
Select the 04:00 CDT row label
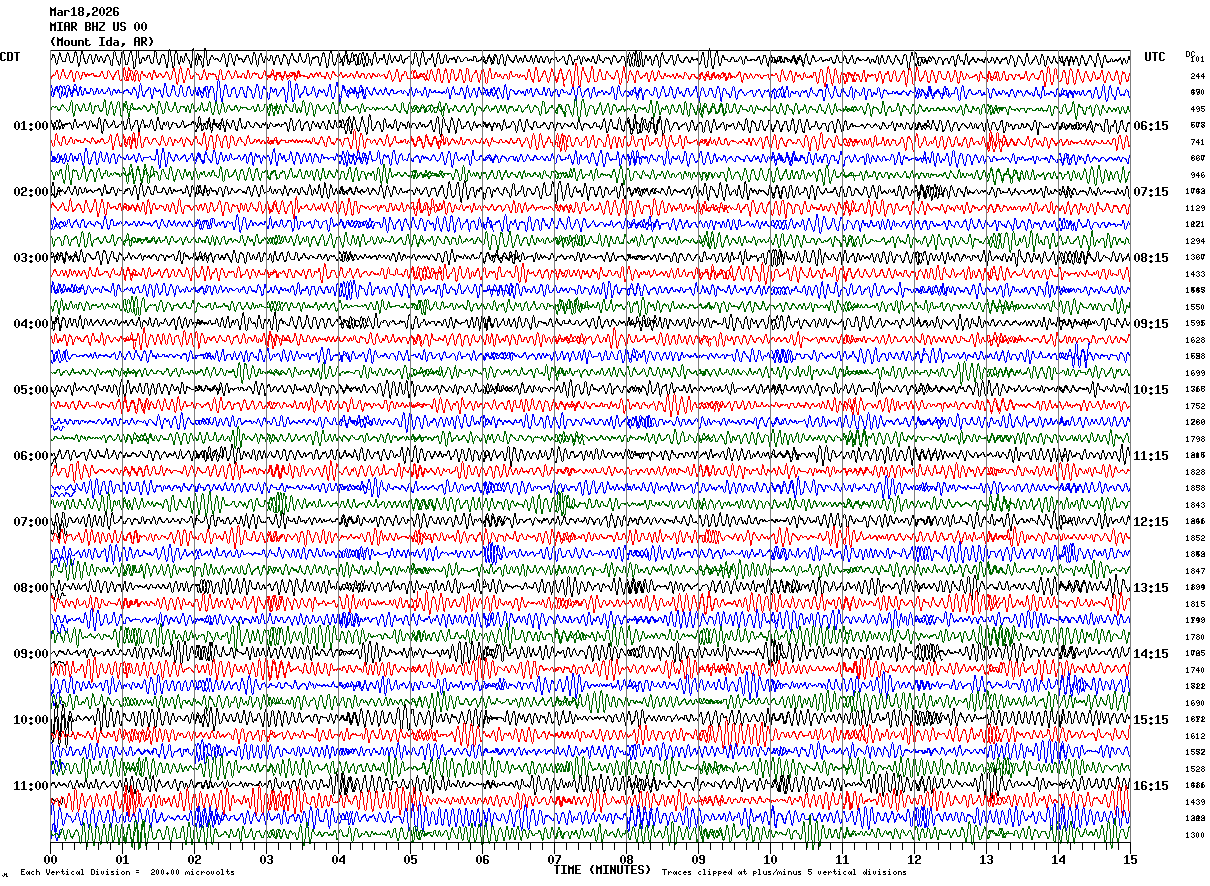pos(31,324)
